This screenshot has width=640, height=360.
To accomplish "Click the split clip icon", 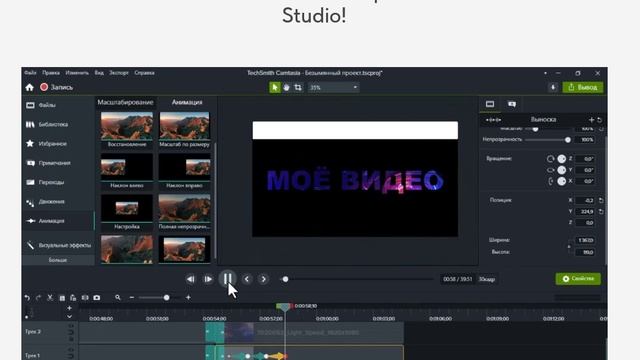I will (x=85, y=298).
